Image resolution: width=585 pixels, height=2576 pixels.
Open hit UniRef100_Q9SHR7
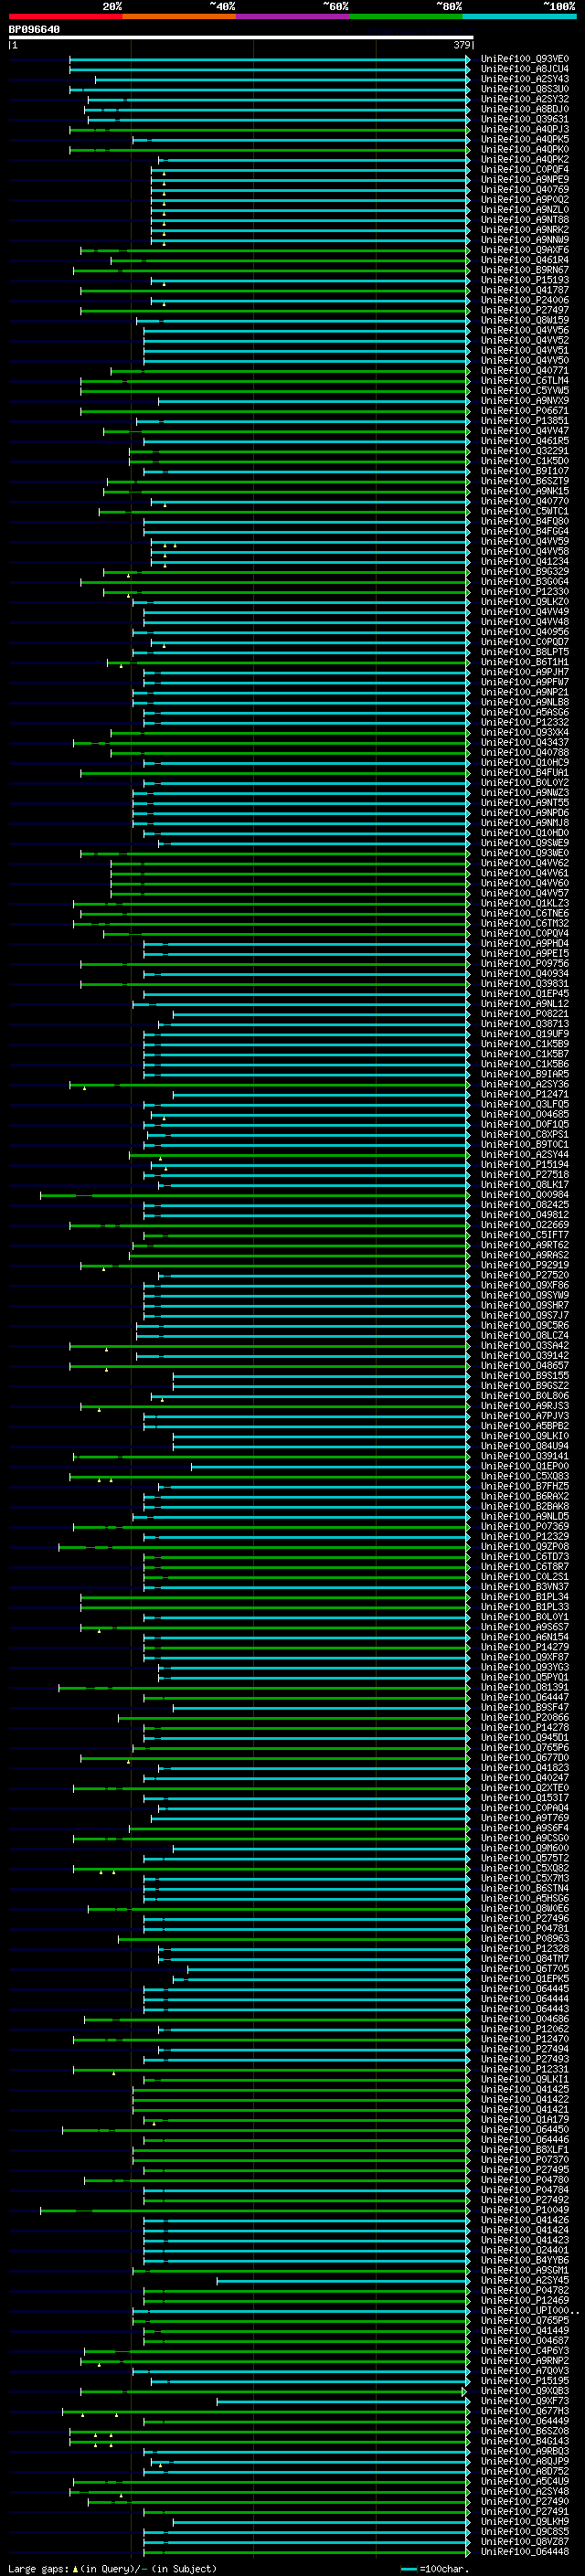point(524,1305)
